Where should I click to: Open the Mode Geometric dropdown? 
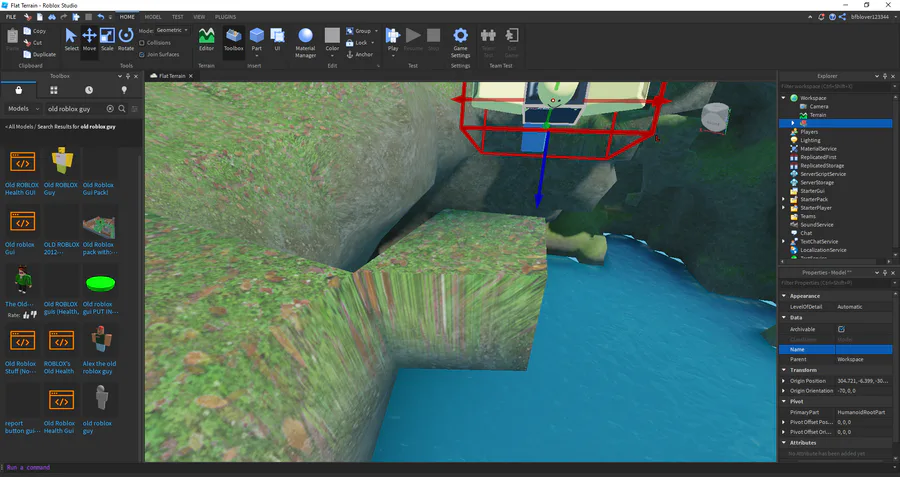pos(172,30)
